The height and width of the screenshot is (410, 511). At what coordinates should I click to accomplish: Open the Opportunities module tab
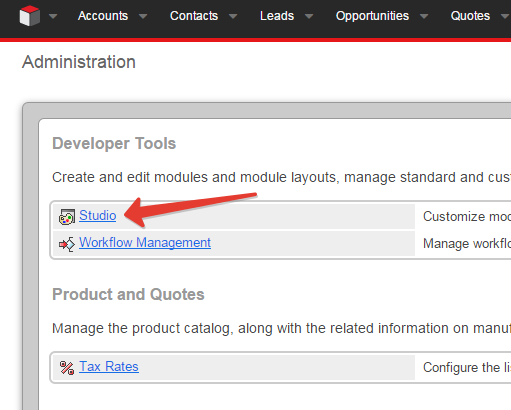(x=372, y=16)
